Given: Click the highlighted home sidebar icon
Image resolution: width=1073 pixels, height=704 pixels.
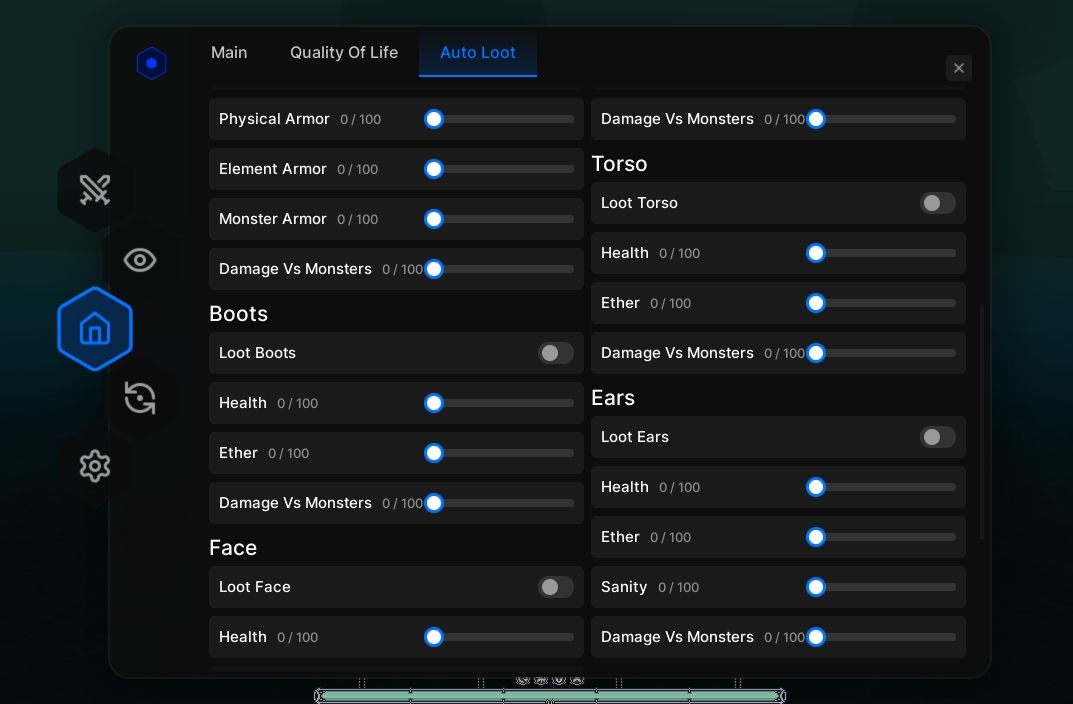Looking at the screenshot, I should click(x=95, y=328).
